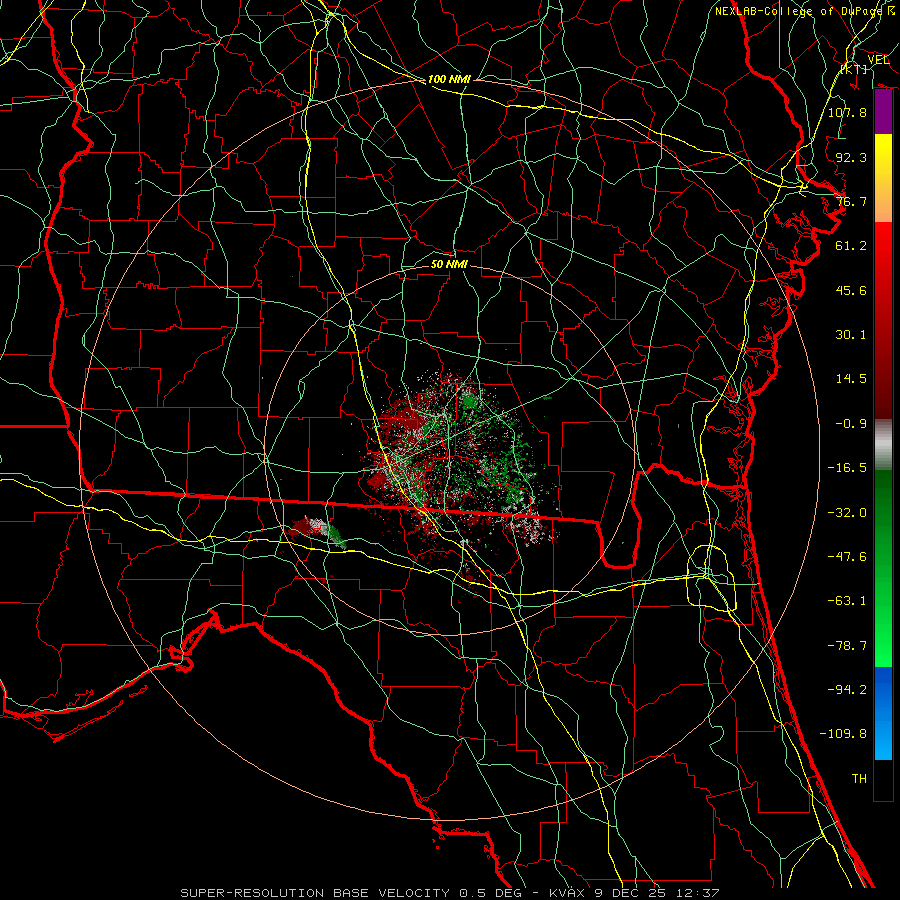The image size is (900, 900).
Task: Select the -78.7 legend value
Action: (847, 646)
